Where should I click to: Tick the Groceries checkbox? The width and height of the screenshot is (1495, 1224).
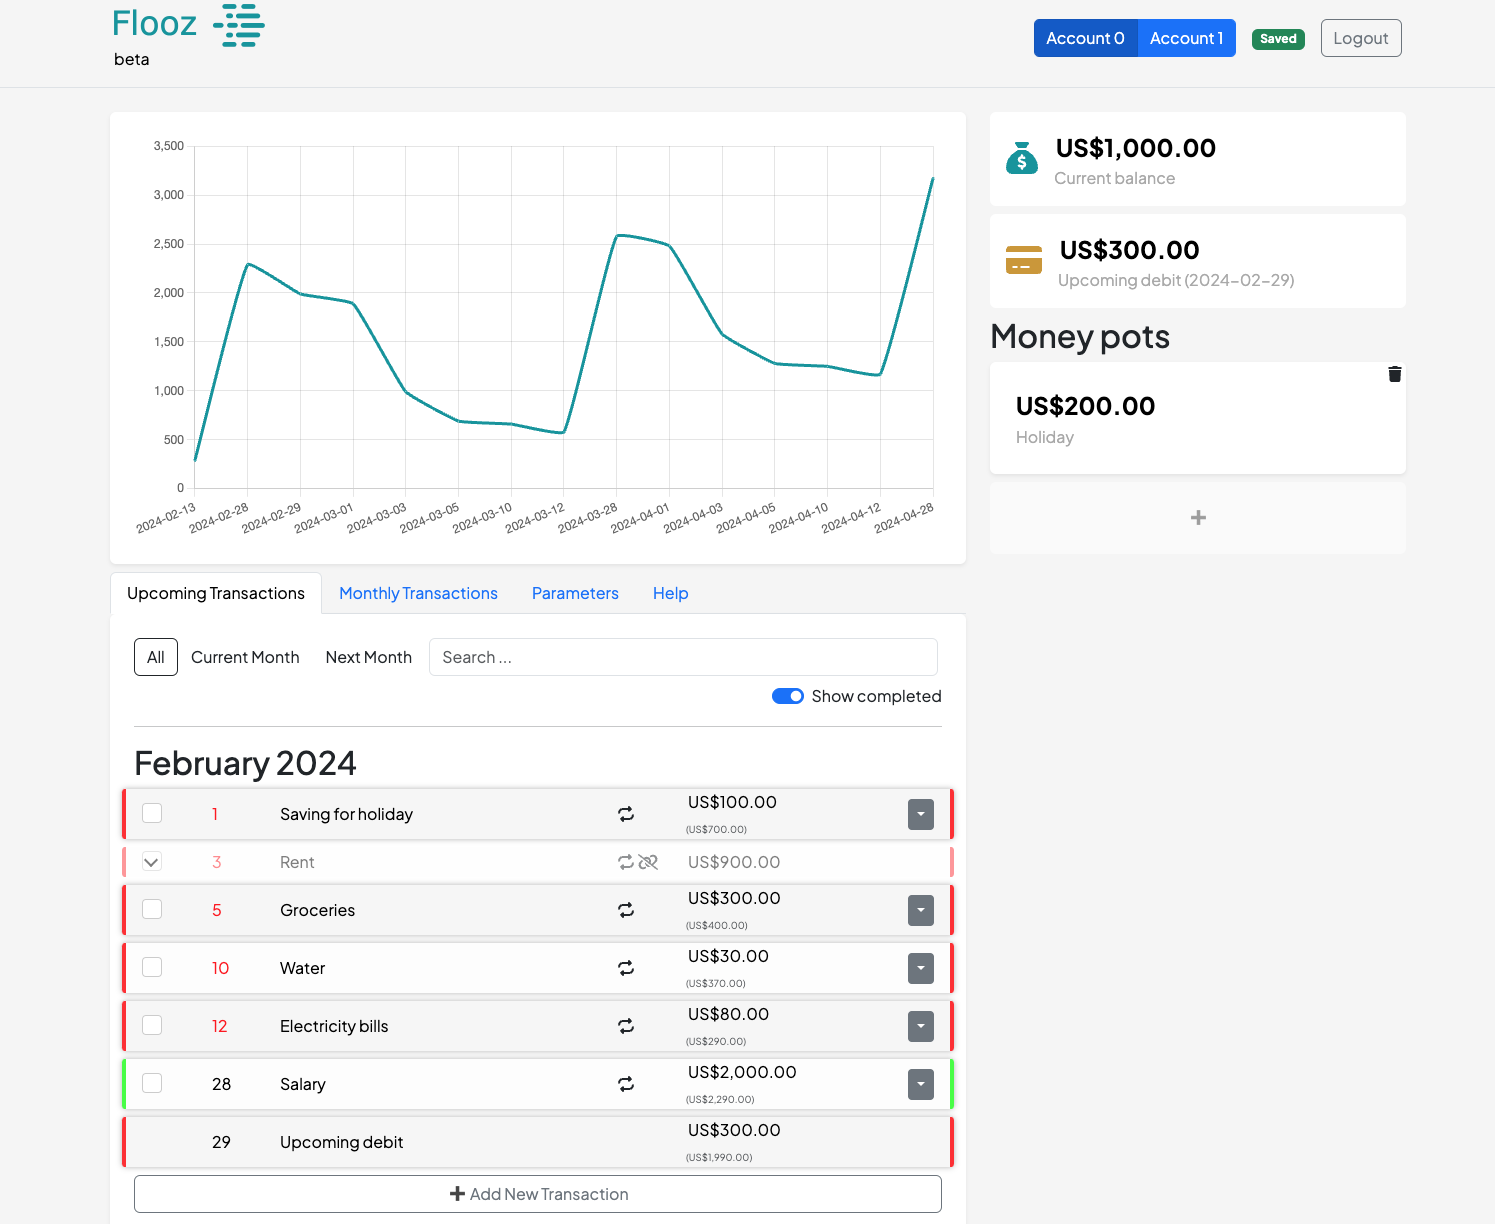[x=152, y=909]
